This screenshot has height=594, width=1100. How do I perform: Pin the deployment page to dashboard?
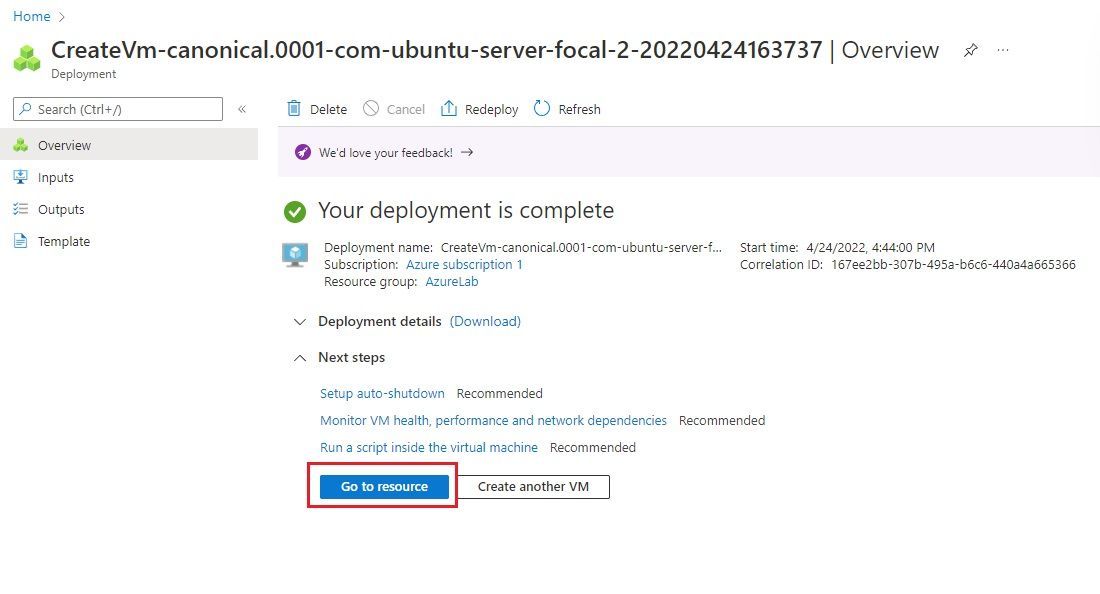[970, 50]
